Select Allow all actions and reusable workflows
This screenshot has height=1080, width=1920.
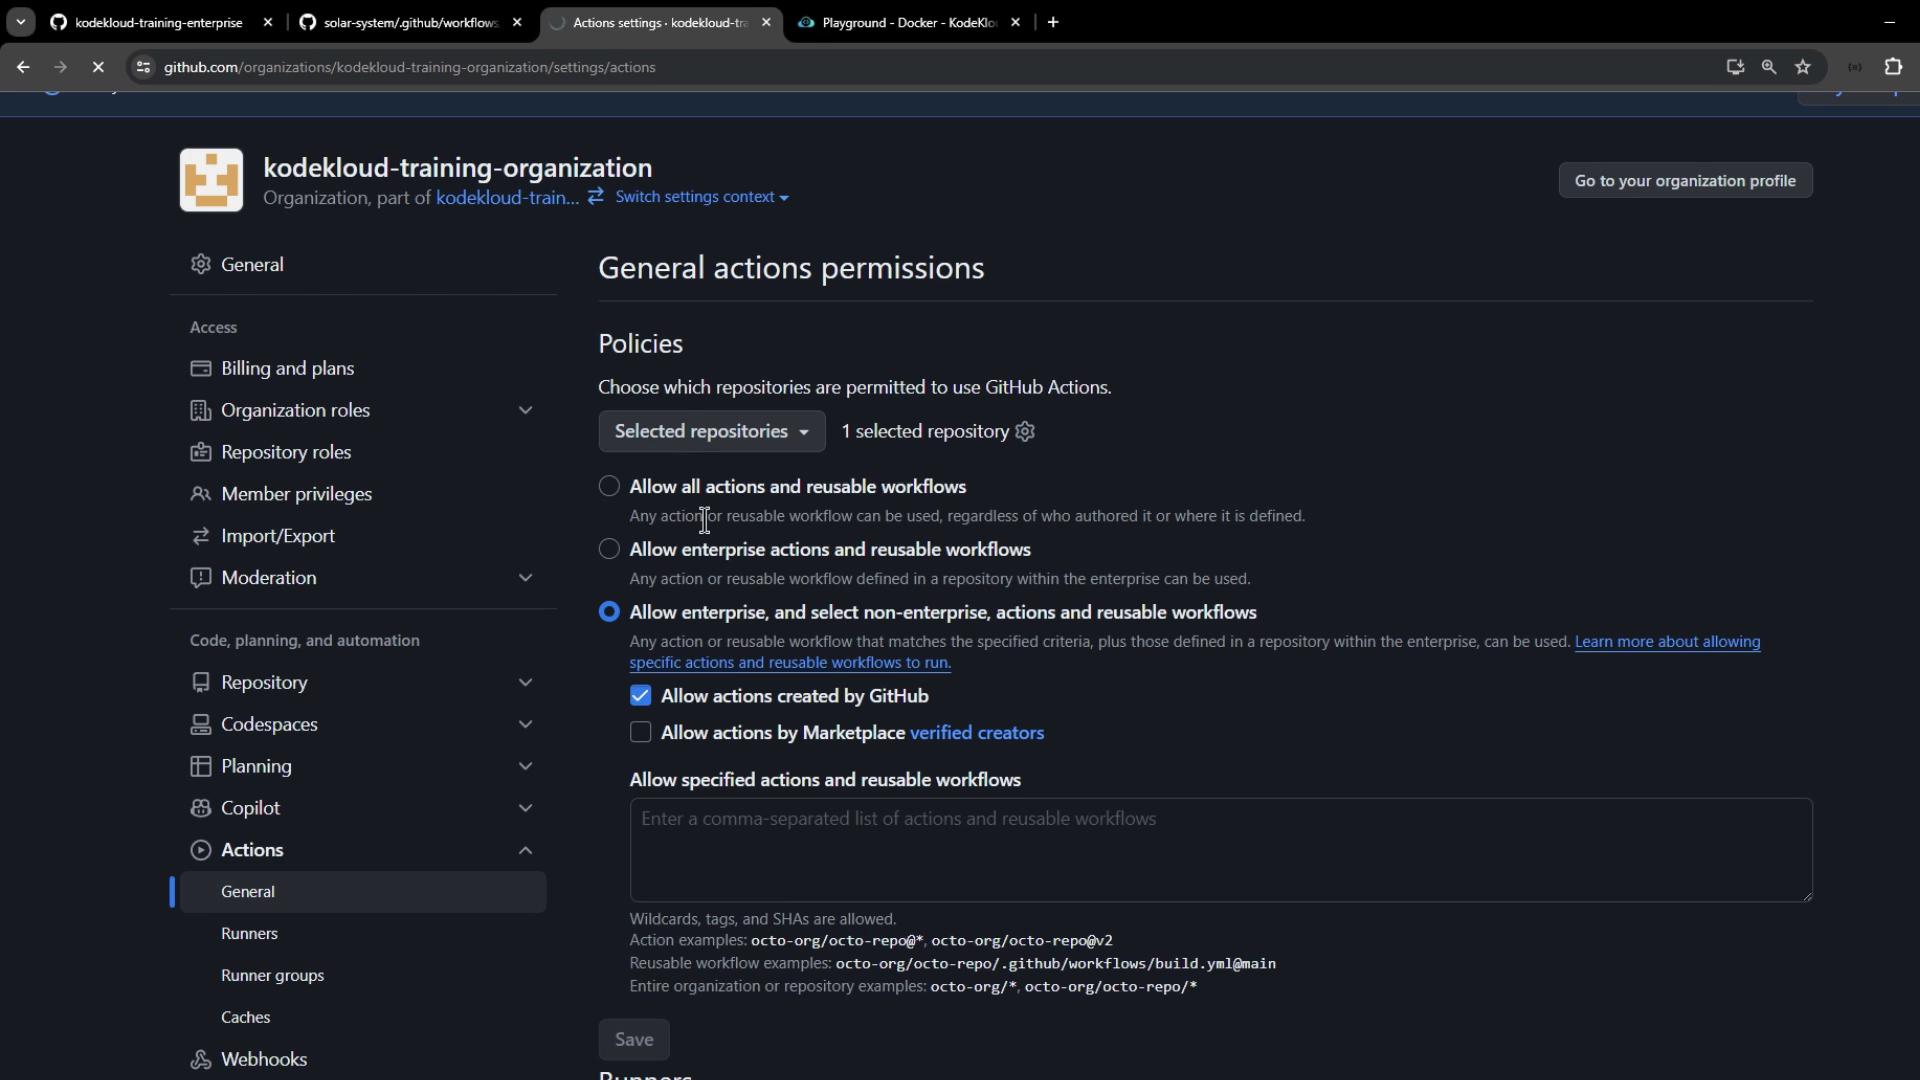609,486
